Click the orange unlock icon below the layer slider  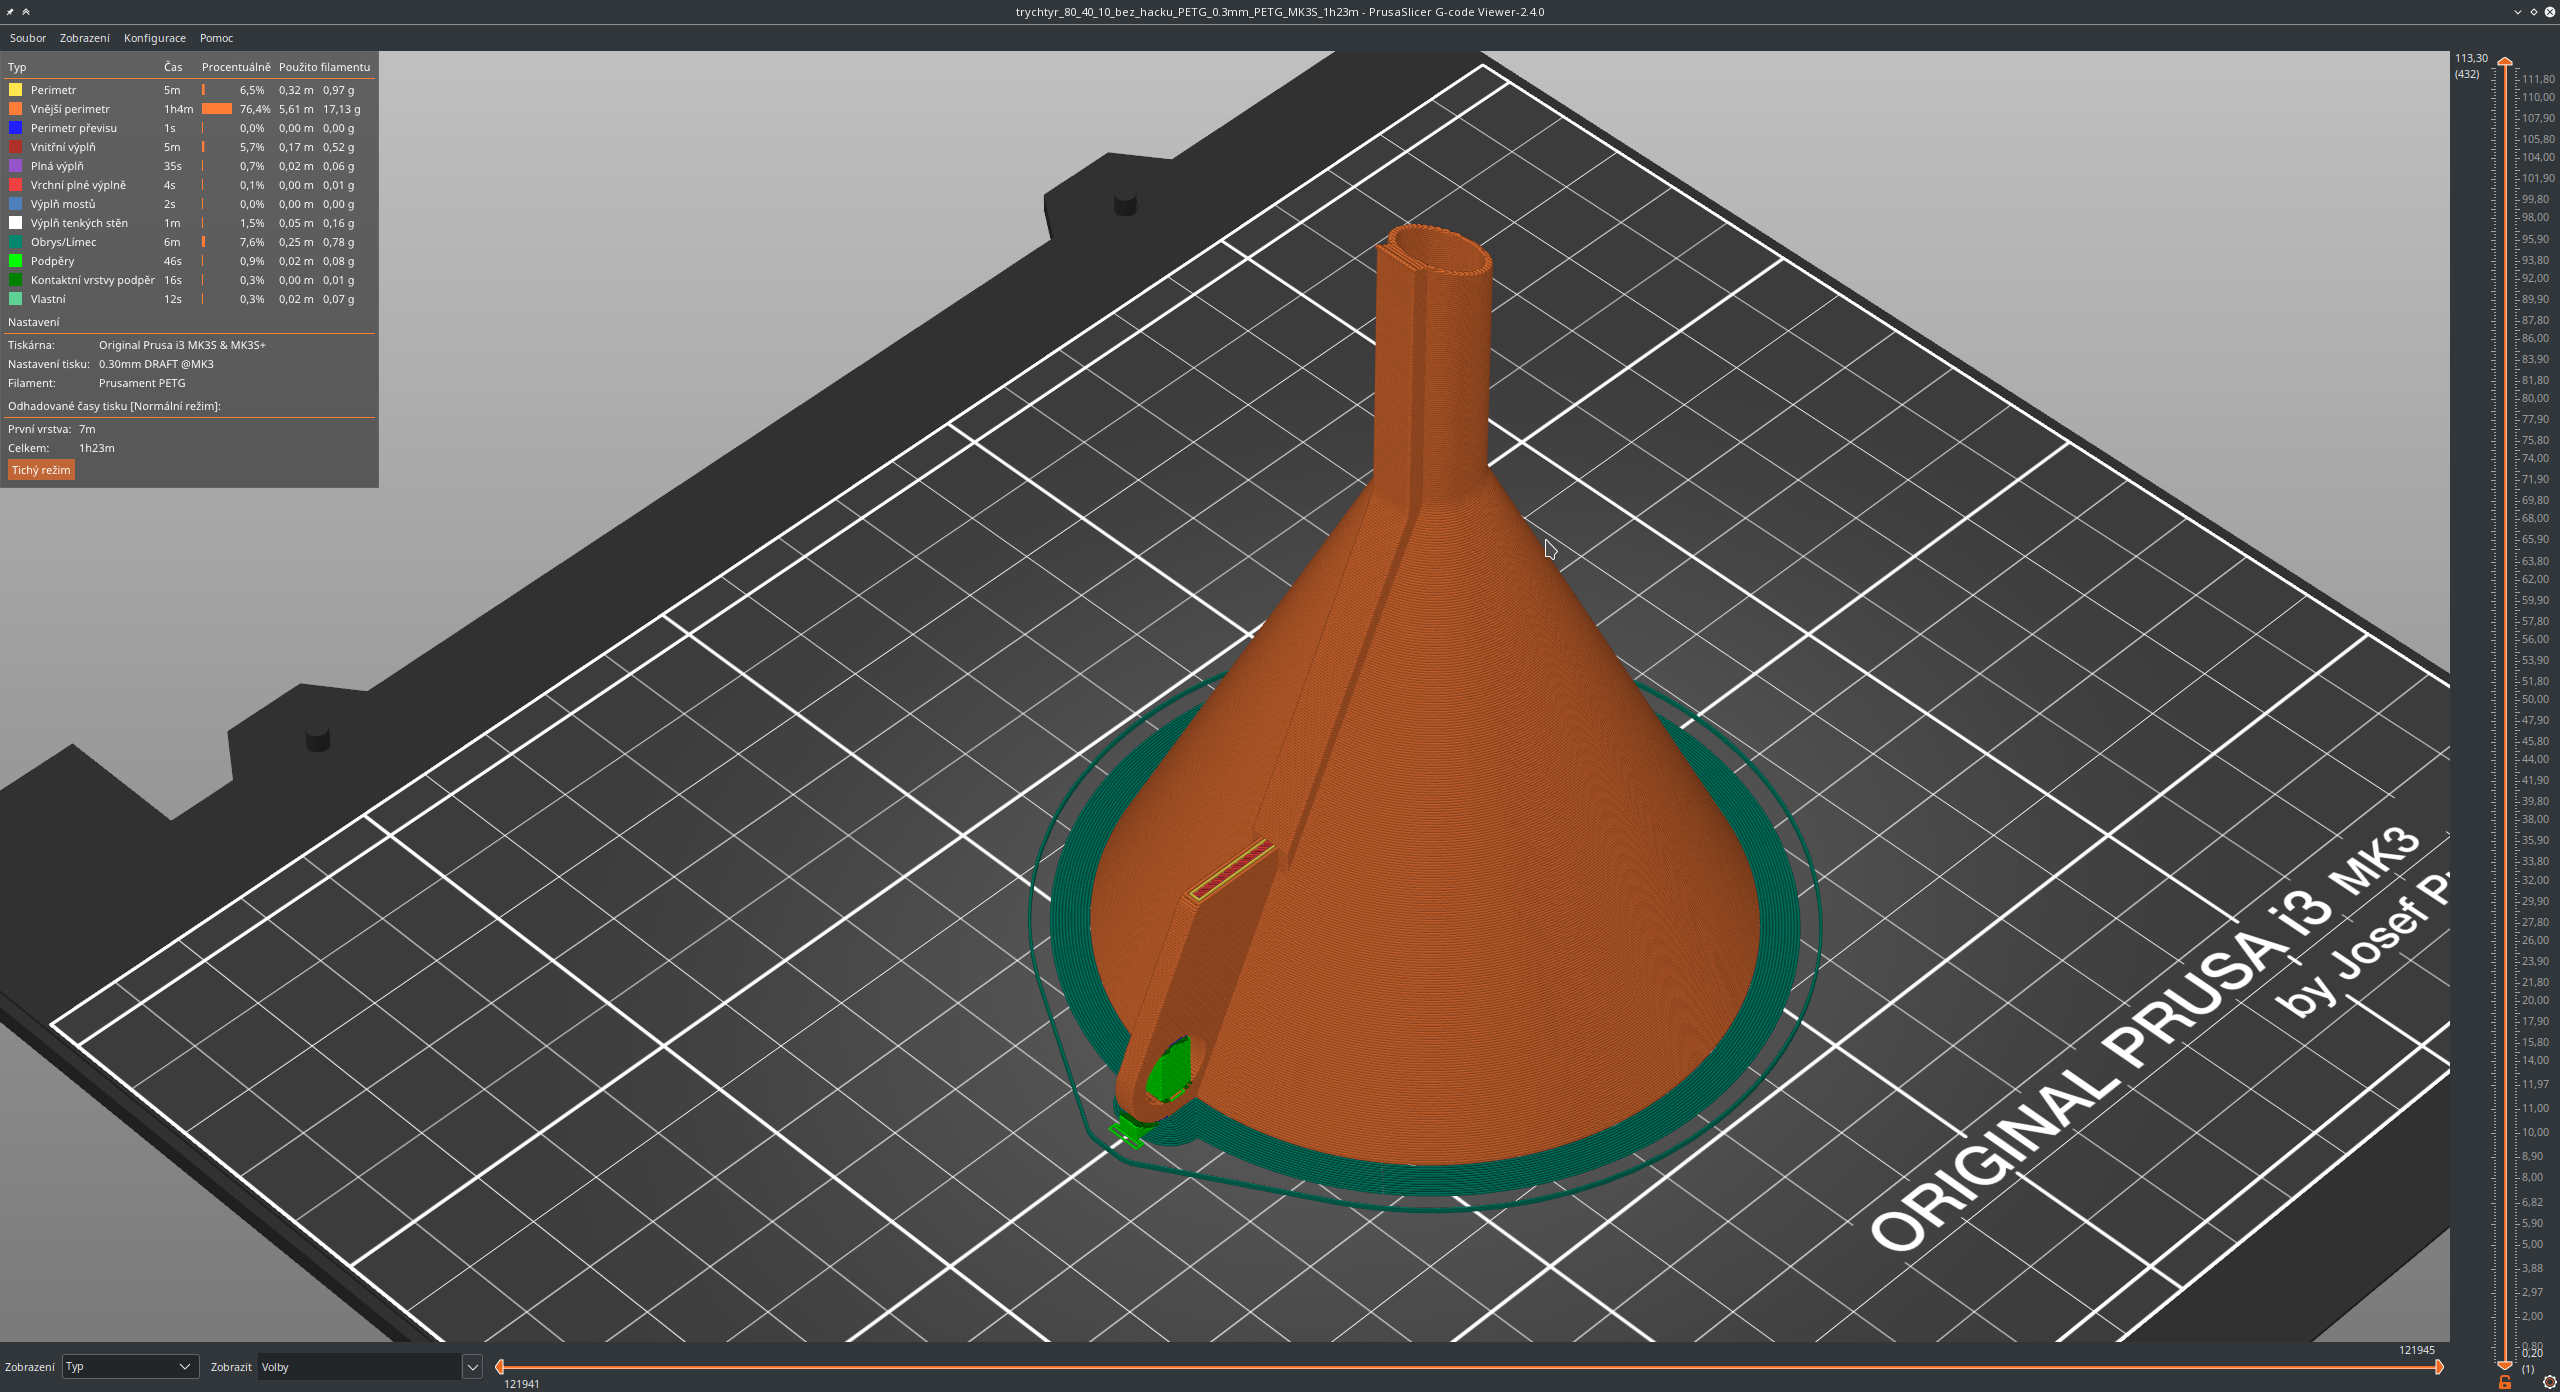(x=2505, y=1383)
